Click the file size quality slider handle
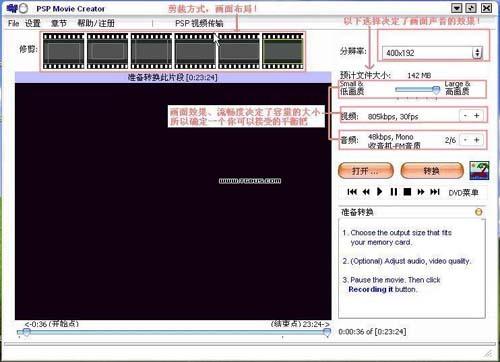This screenshot has height=362, width=500. click(436, 89)
